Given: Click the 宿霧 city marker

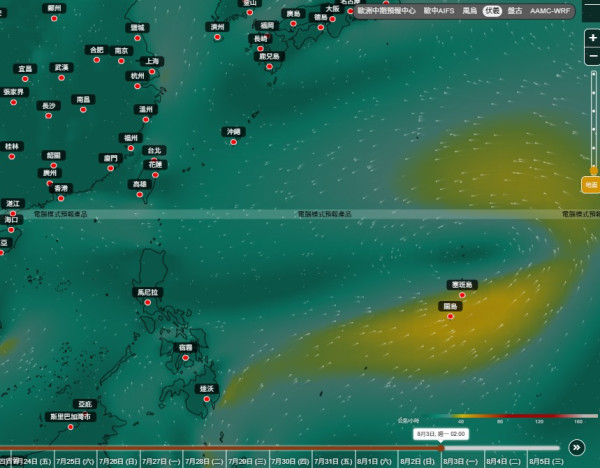Looking at the screenshot, I should pyautogui.click(x=186, y=358).
